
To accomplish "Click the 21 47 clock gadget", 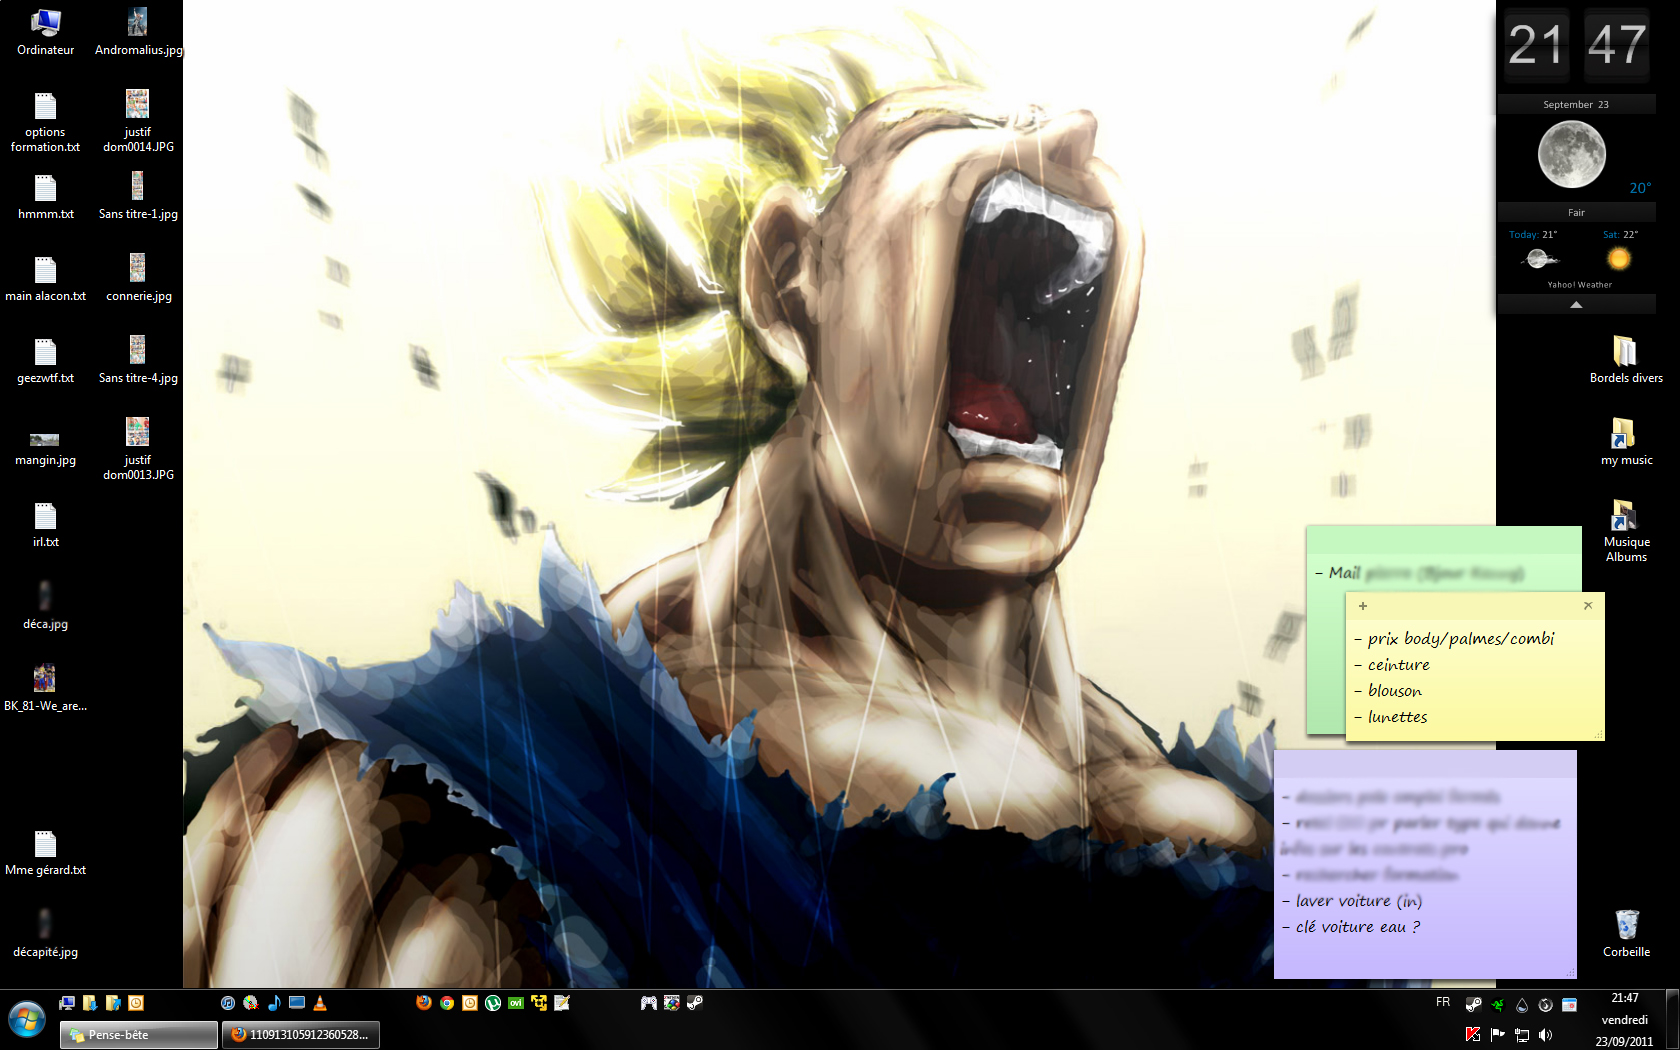I will [1576, 45].
